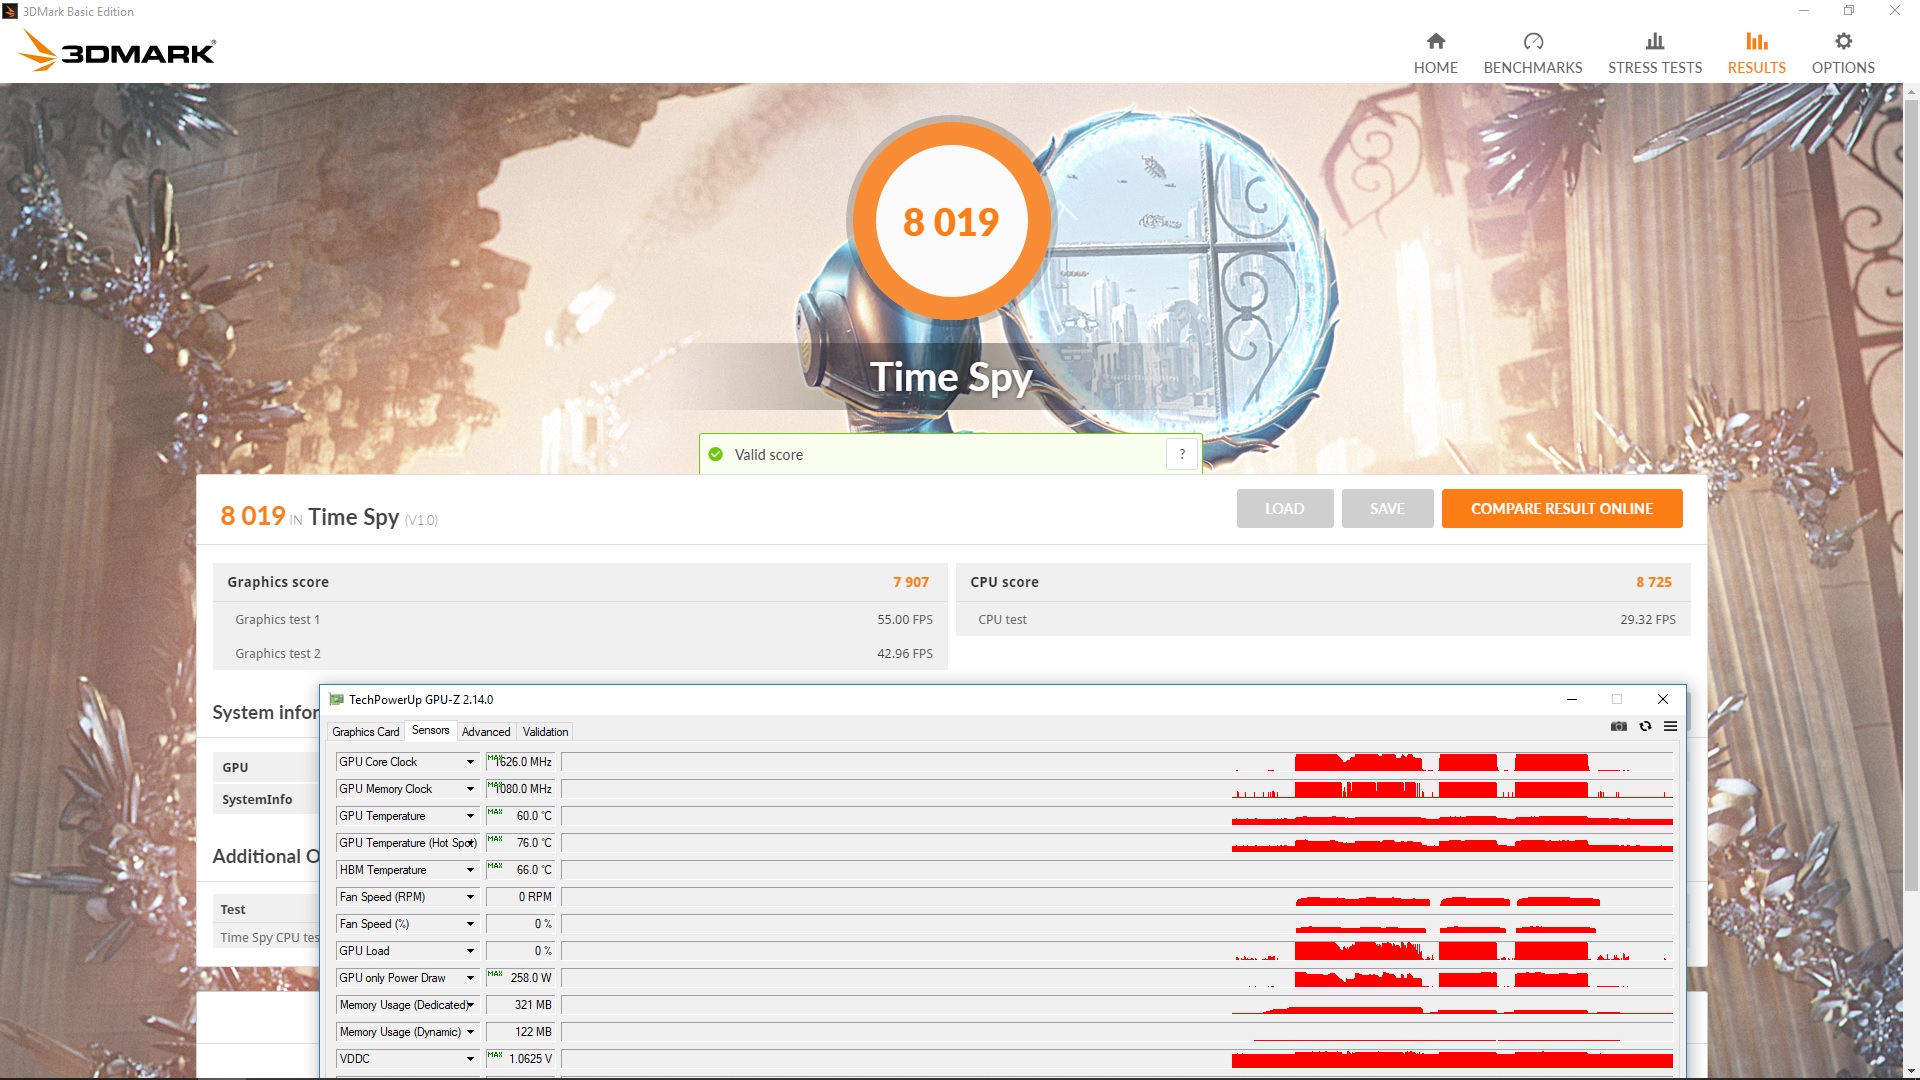Expand the Fan Speed (RPM) dropdown
The image size is (1920, 1080).
(x=470, y=897)
